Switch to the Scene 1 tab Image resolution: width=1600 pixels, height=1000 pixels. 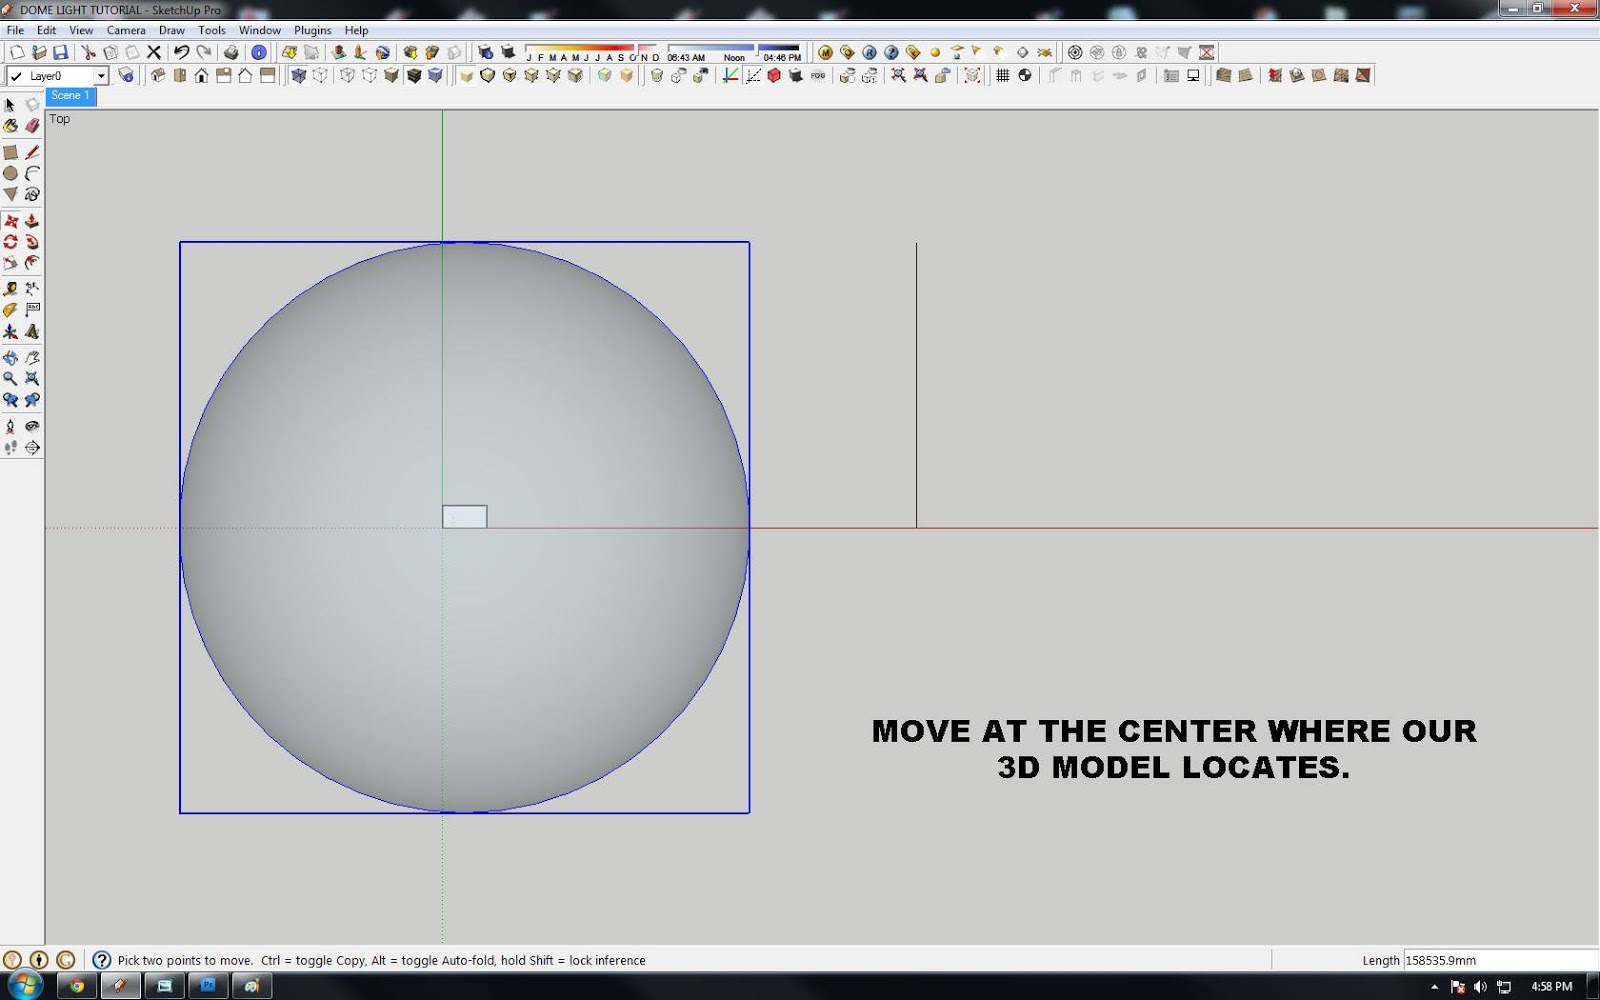coord(70,95)
